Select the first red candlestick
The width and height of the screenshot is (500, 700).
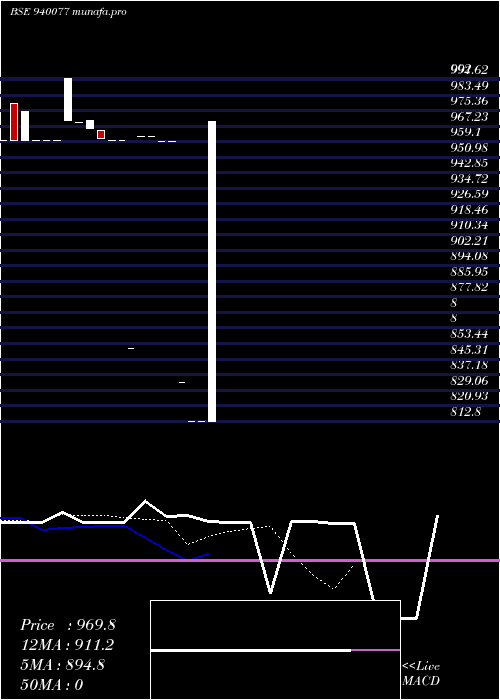(14, 122)
